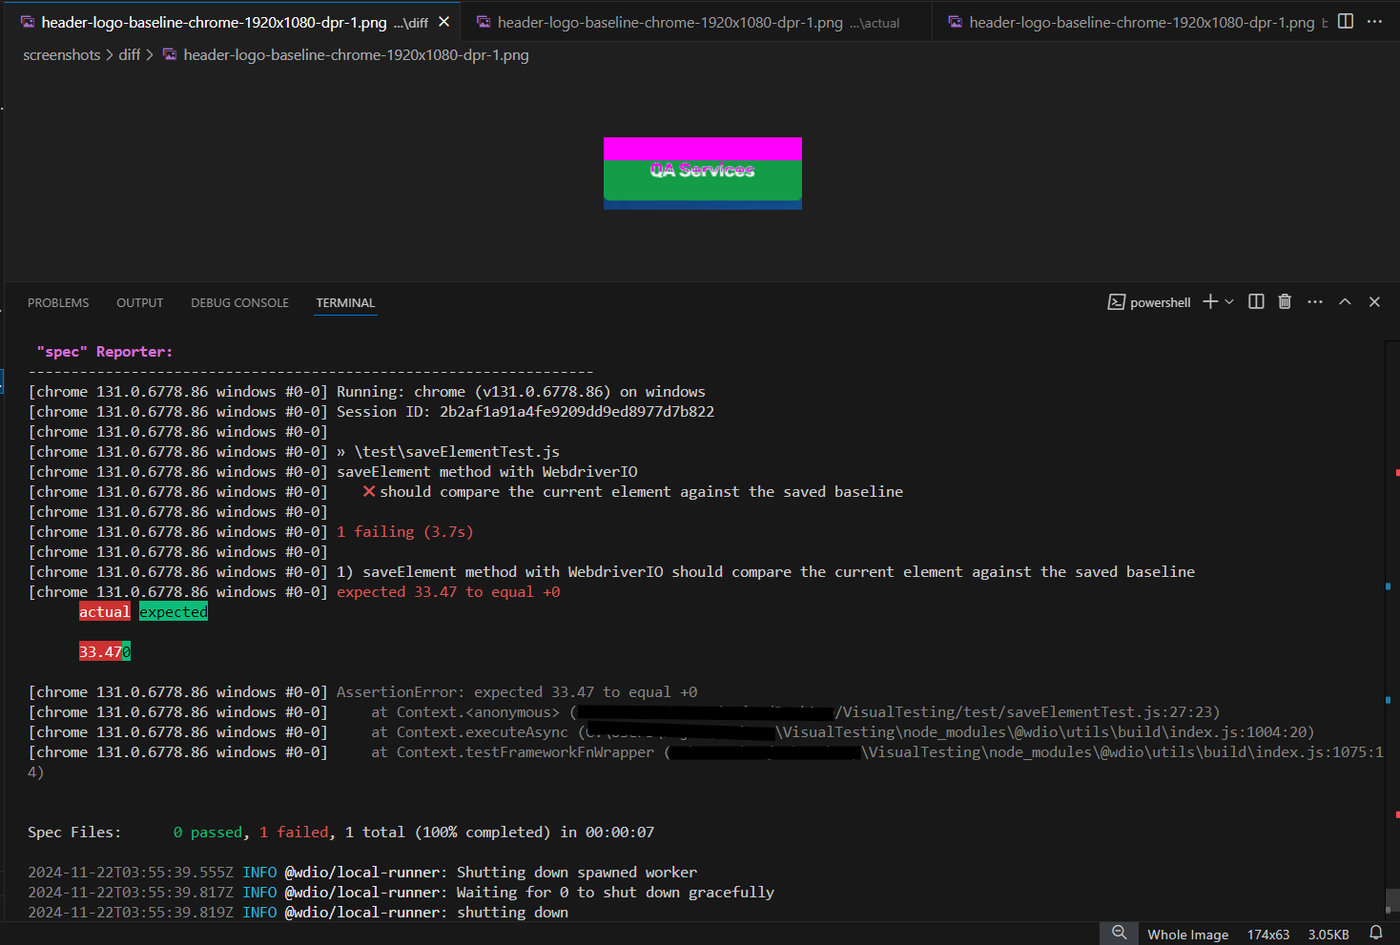Click the "spec" Reporter heading
Viewport: 1400px width, 945px height.
104,352
